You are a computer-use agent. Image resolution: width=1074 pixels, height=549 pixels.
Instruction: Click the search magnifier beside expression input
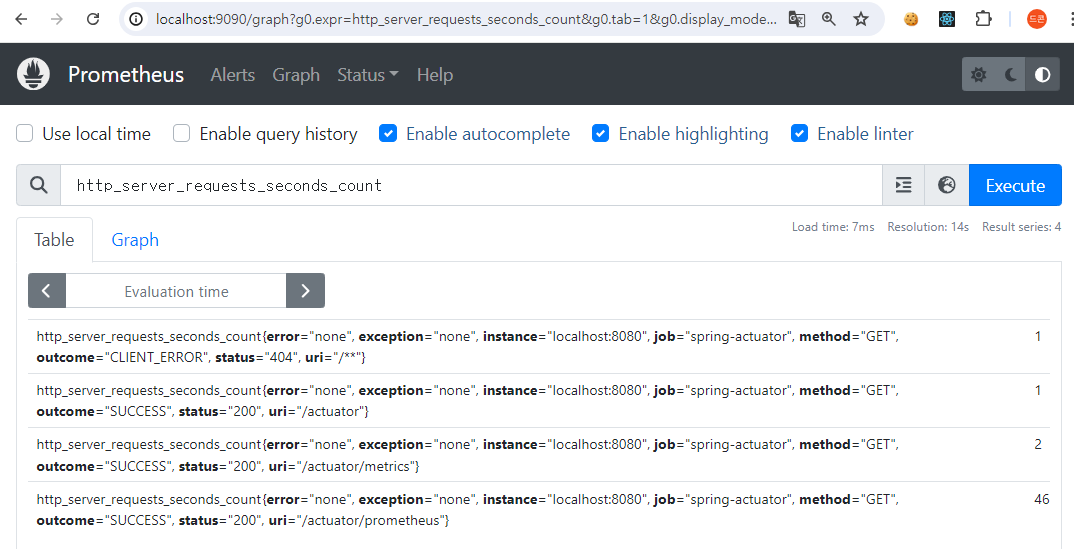(x=39, y=185)
